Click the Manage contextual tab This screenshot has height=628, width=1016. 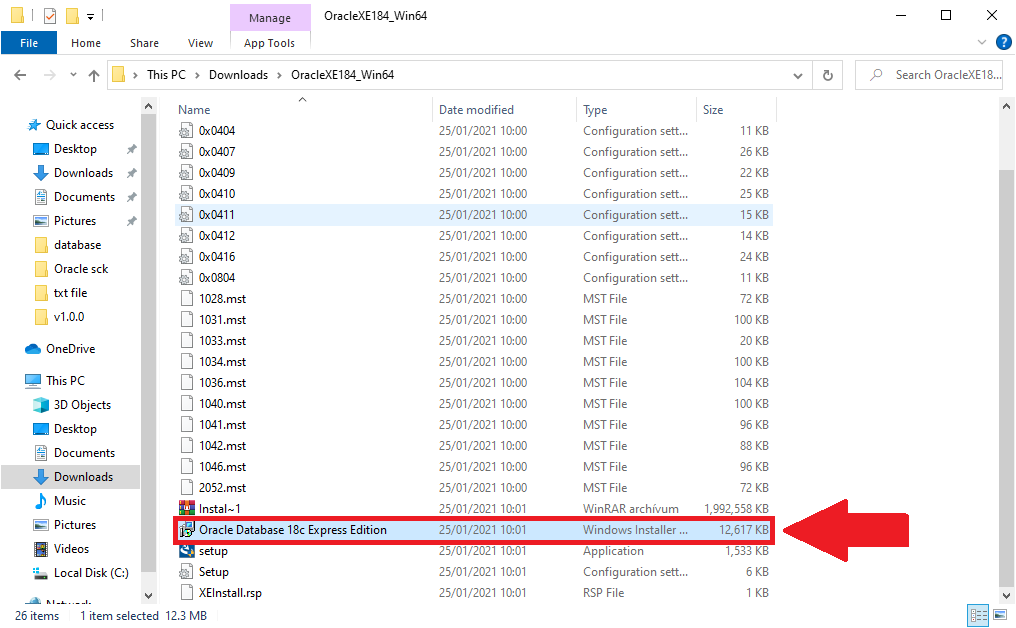coord(270,17)
